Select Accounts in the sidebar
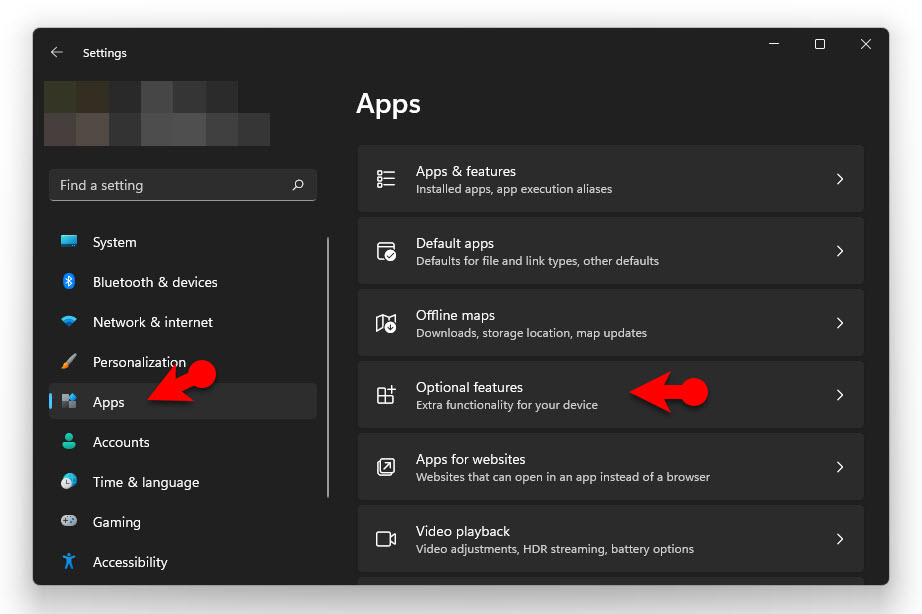This screenshot has width=922, height=614. pyautogui.click(x=121, y=442)
